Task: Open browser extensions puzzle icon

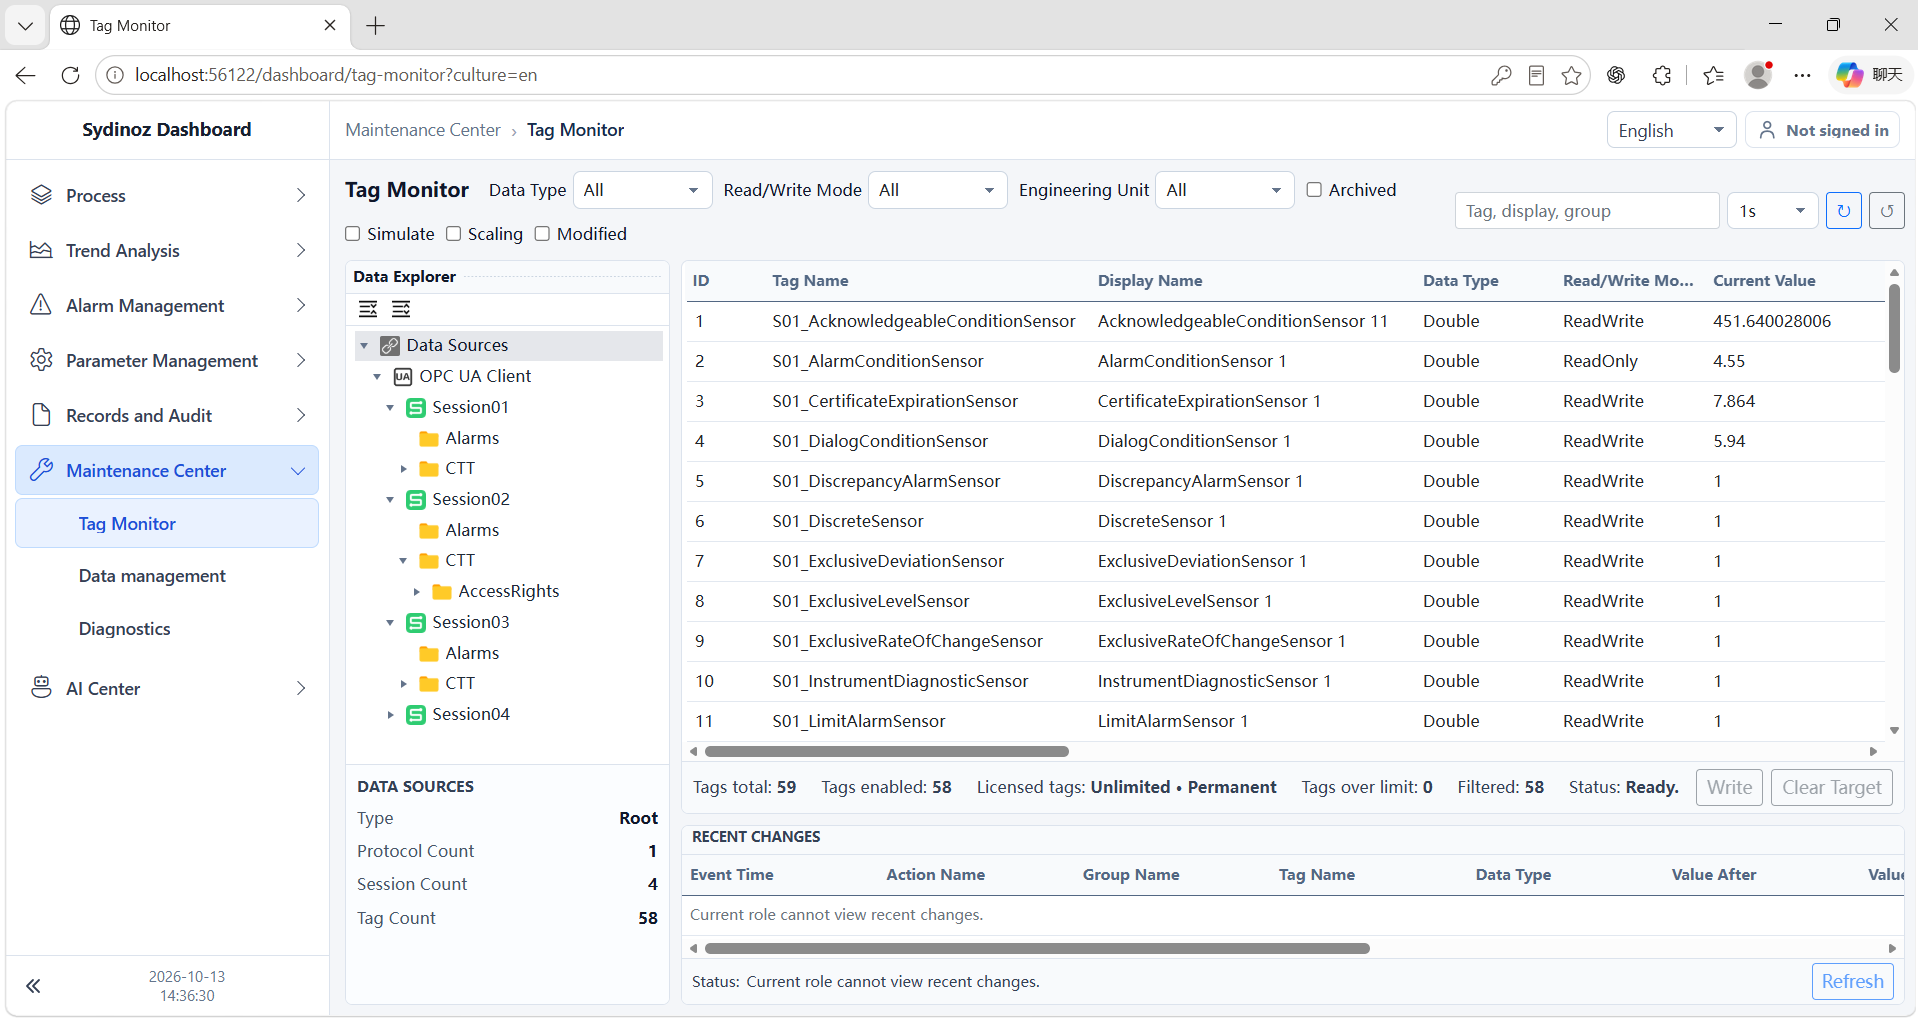Action: pyautogui.click(x=1662, y=75)
